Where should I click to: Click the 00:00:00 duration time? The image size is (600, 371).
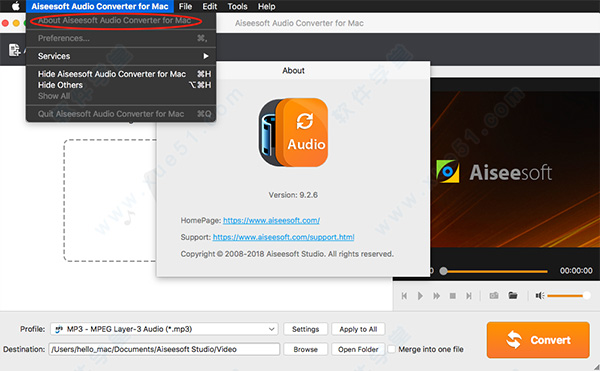(x=576, y=271)
